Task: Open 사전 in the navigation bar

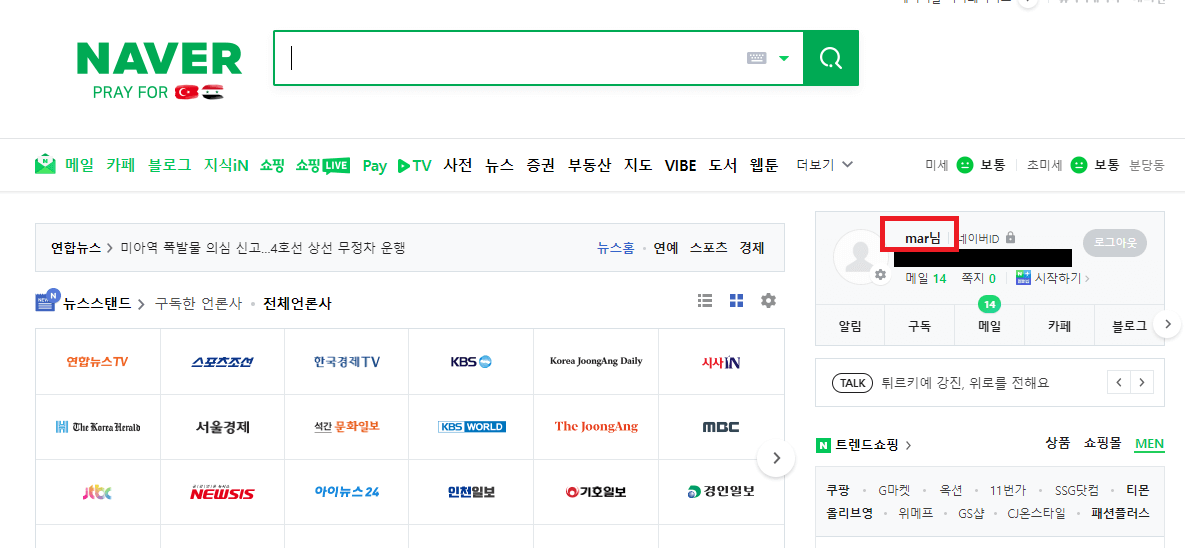Action: click(x=458, y=165)
